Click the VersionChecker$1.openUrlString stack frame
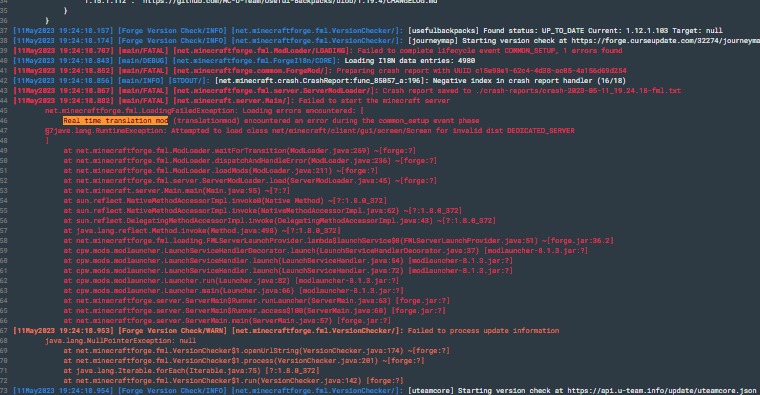The image size is (760, 395). tap(256, 350)
